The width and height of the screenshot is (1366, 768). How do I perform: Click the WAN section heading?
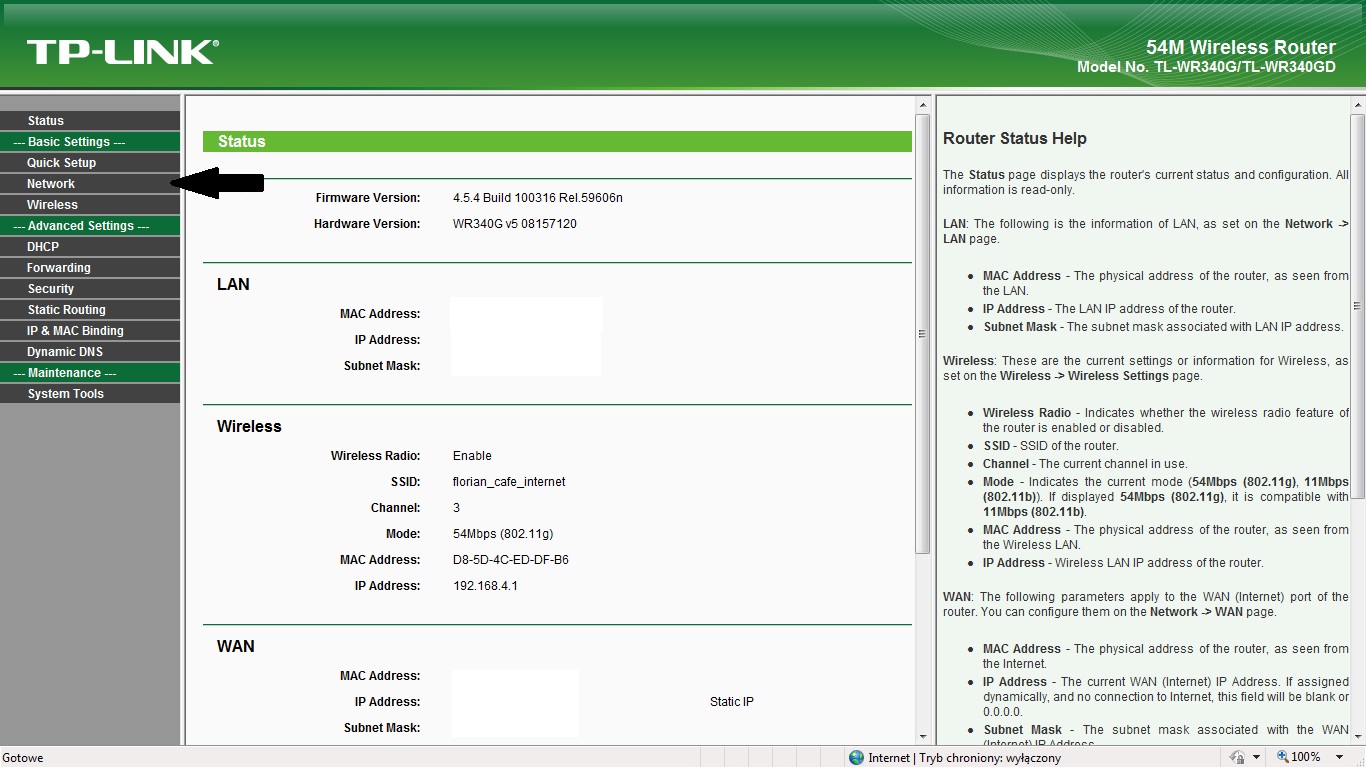[236, 647]
